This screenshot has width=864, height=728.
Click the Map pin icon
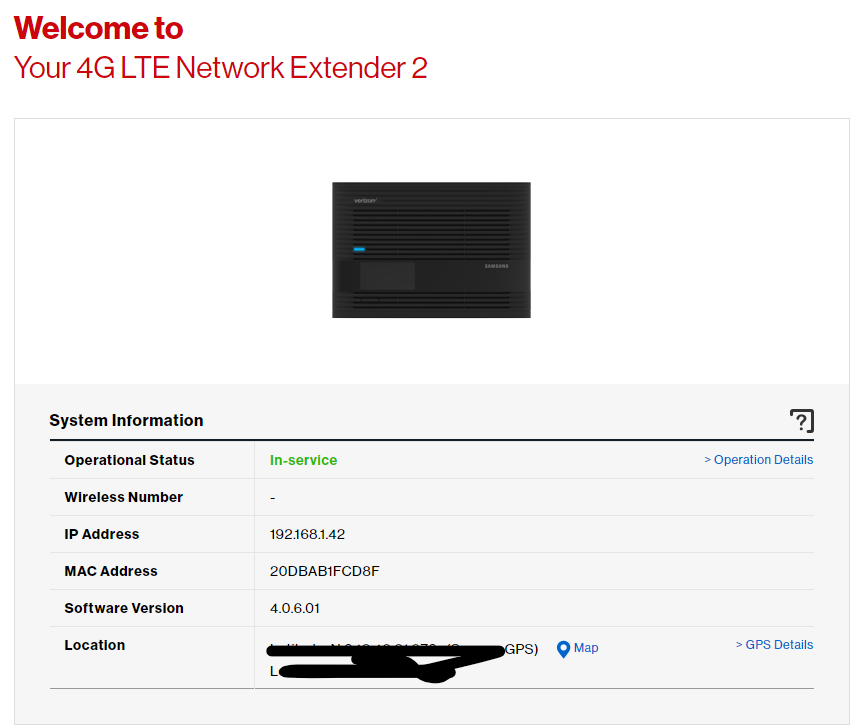[x=563, y=649]
